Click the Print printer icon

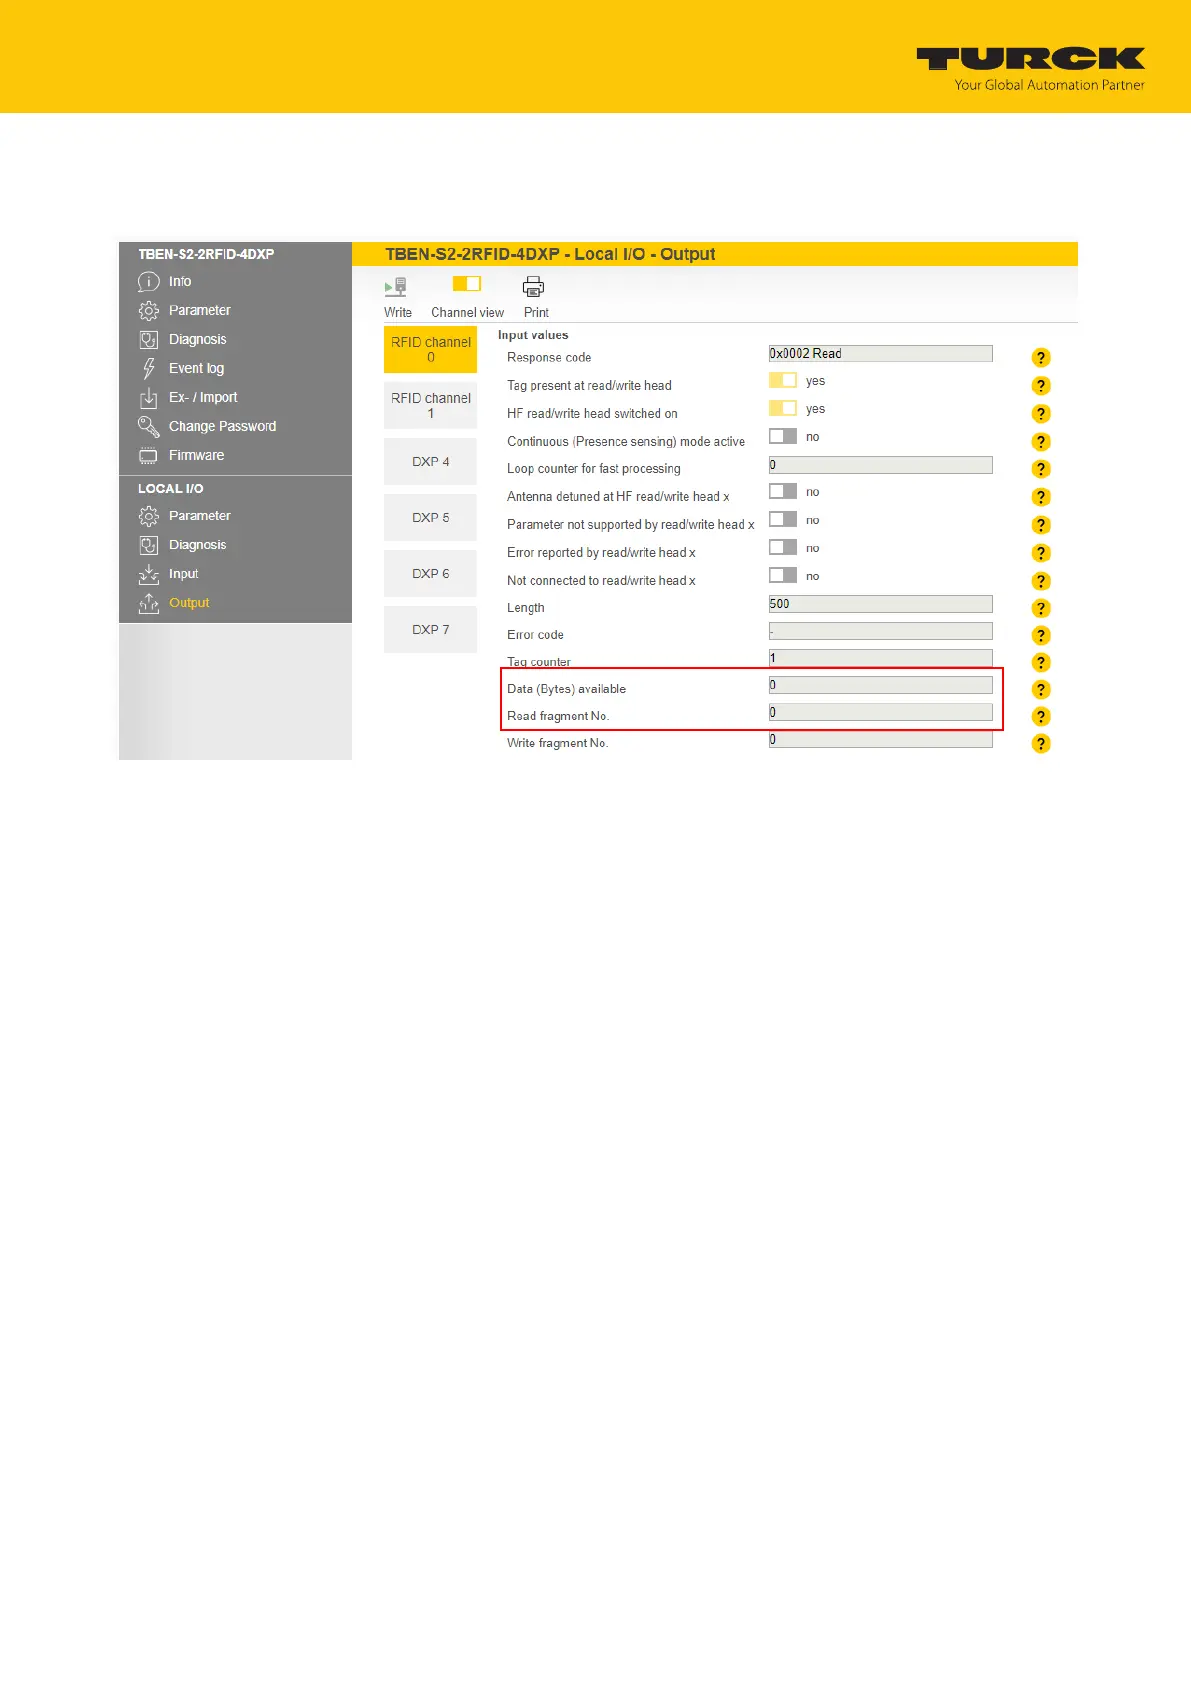point(534,287)
